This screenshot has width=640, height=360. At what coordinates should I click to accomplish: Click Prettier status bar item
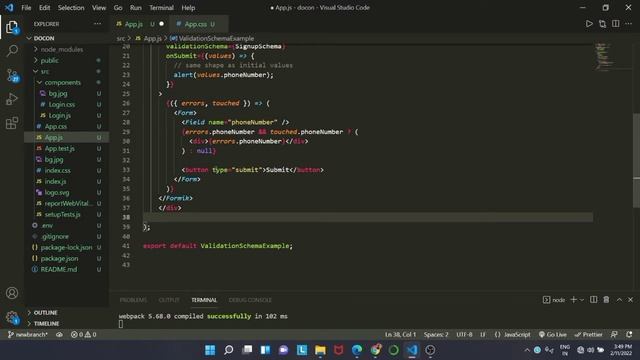589,335
